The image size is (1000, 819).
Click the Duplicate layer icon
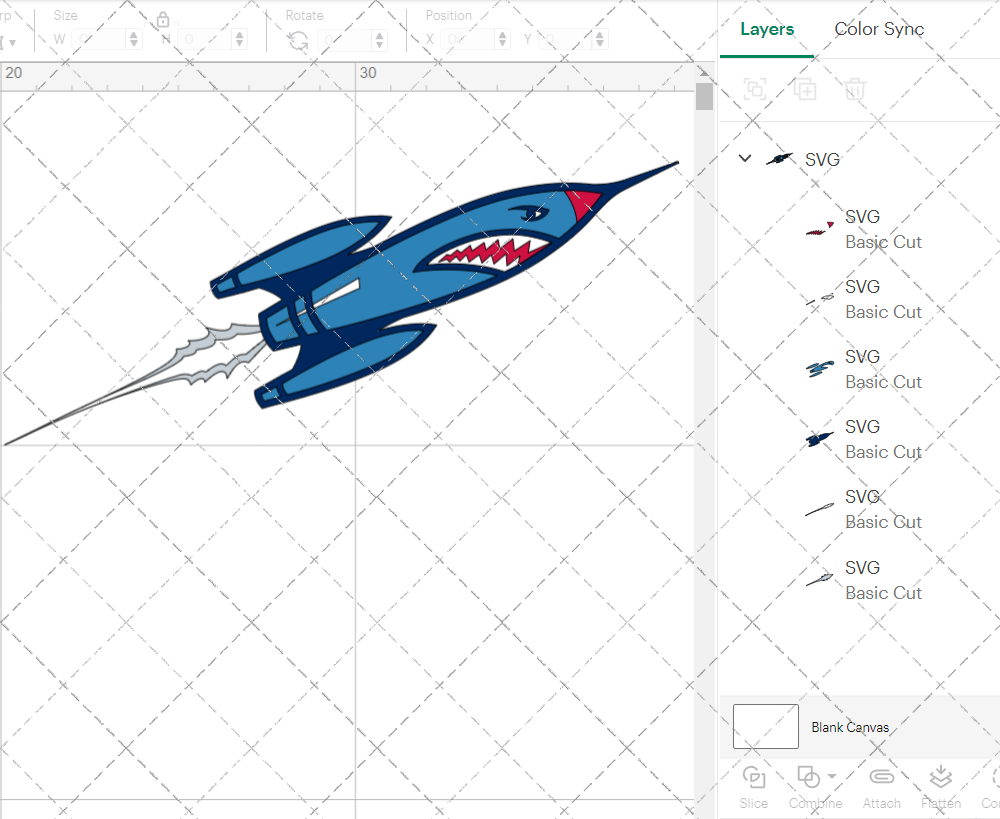(x=805, y=89)
